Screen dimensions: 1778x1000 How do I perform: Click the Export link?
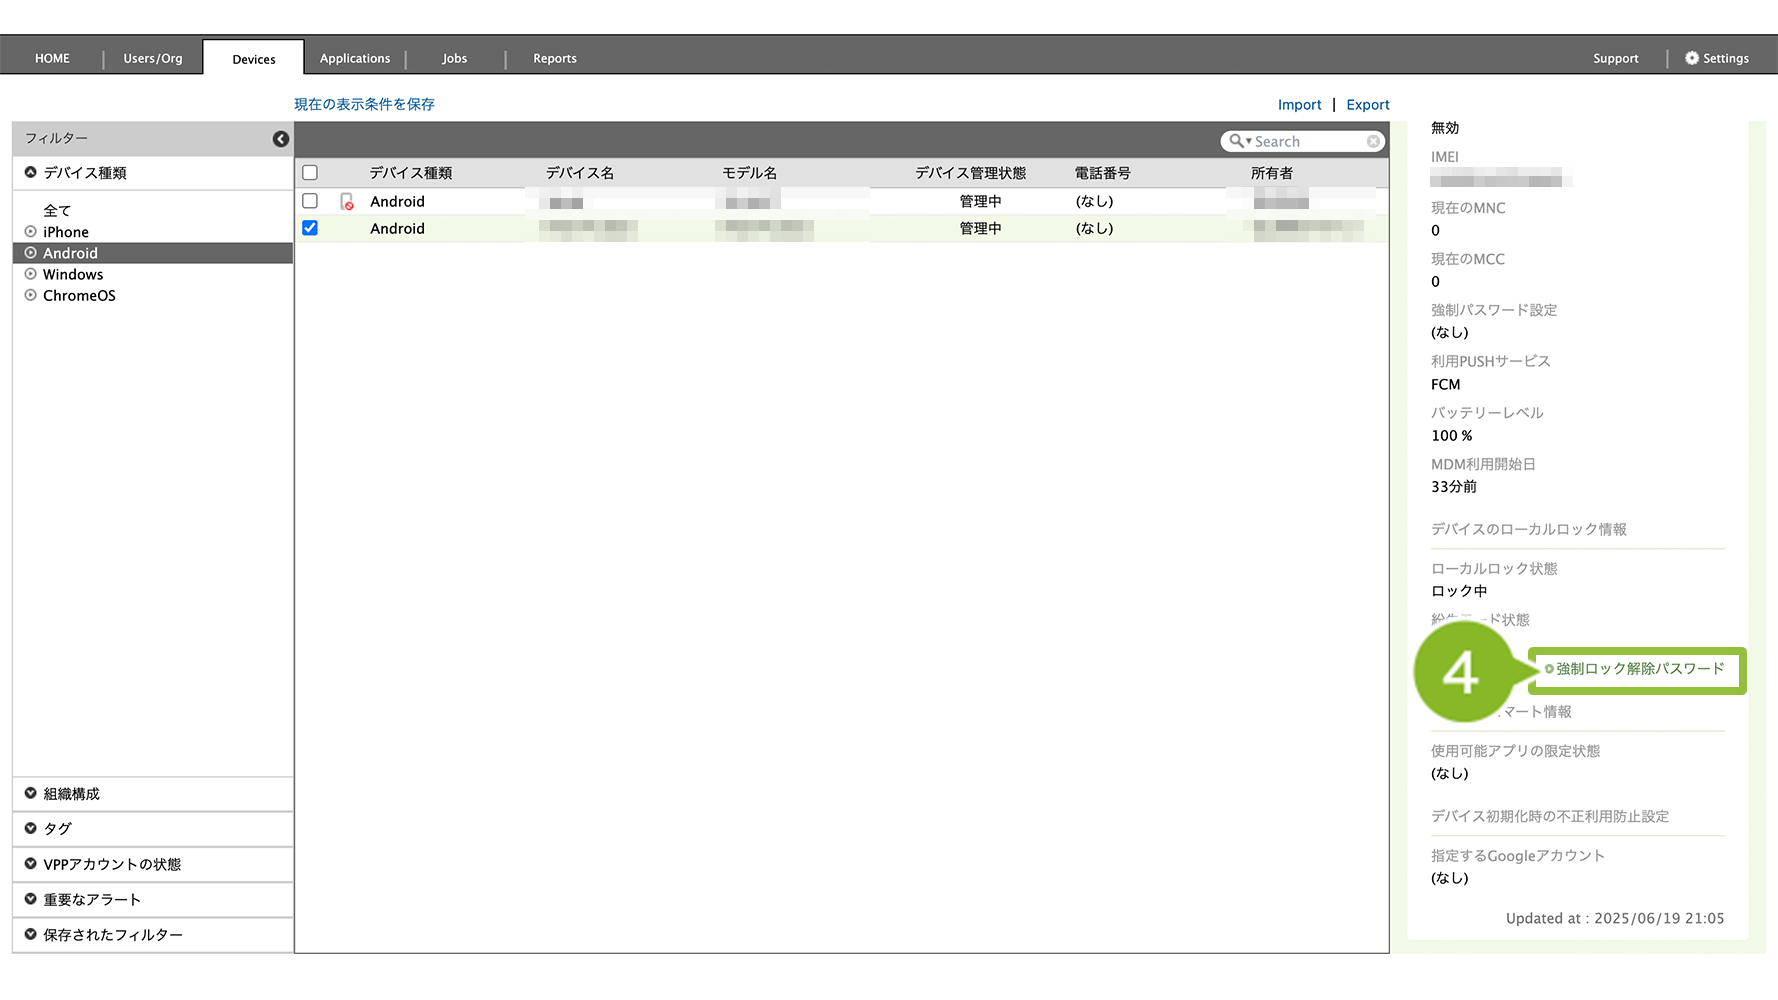1367,105
